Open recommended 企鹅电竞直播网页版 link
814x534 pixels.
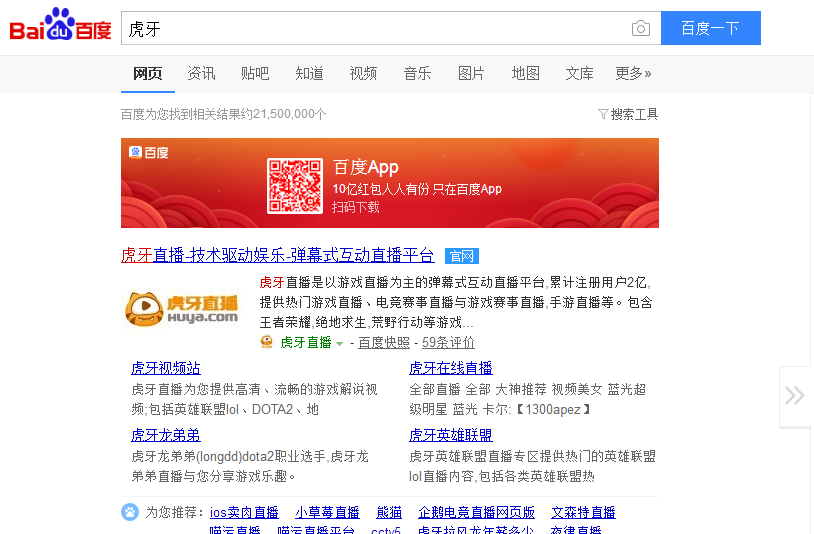(x=477, y=513)
